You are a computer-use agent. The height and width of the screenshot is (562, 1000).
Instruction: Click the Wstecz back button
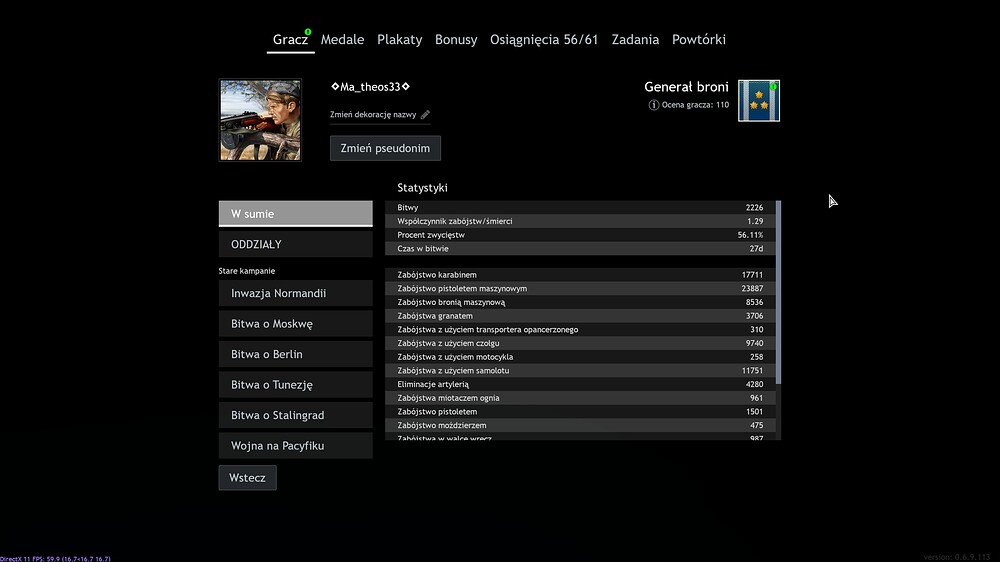[247, 478]
